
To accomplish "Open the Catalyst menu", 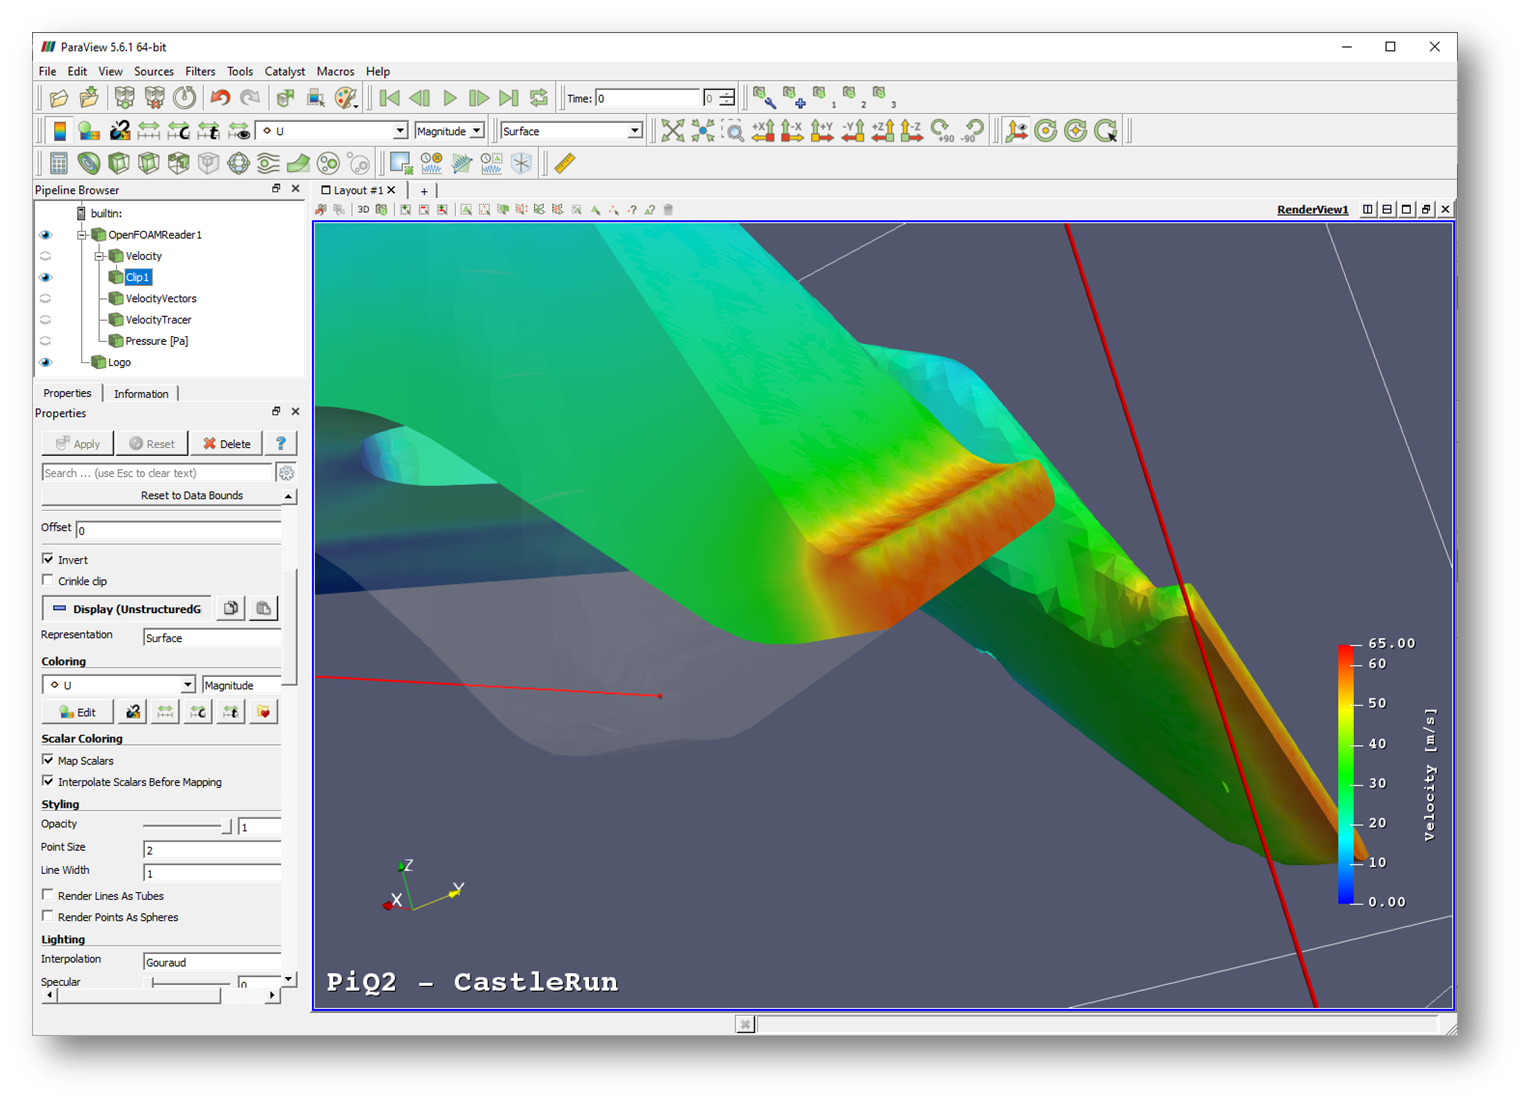I will pyautogui.click(x=285, y=72).
